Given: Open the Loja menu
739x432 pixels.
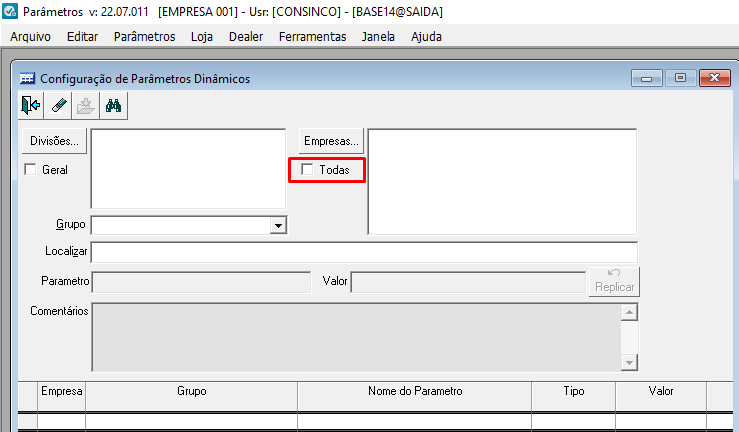Looking at the screenshot, I should pyautogui.click(x=202, y=36).
